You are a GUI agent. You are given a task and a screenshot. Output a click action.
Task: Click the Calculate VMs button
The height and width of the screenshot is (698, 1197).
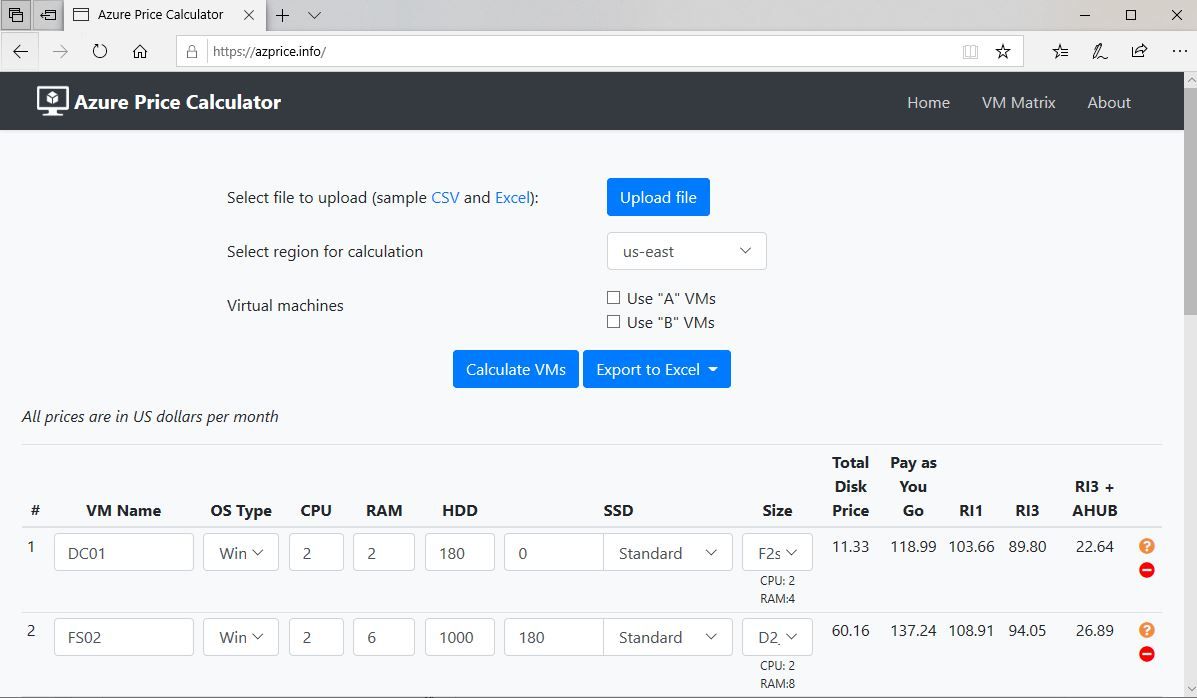tap(515, 369)
